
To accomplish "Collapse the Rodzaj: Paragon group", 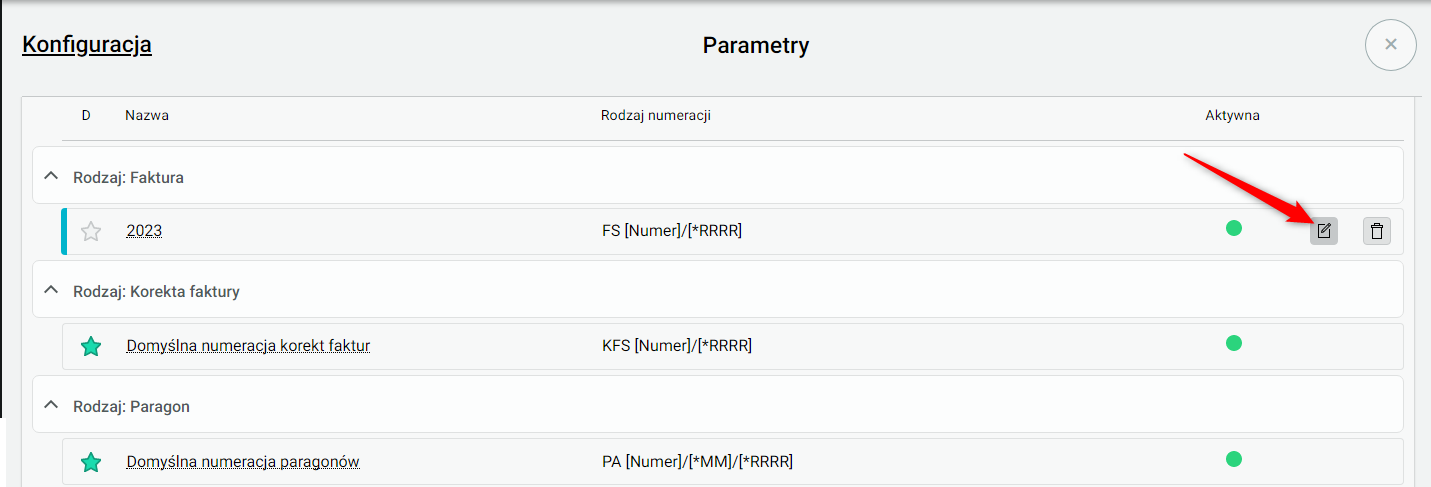I will click(51, 406).
